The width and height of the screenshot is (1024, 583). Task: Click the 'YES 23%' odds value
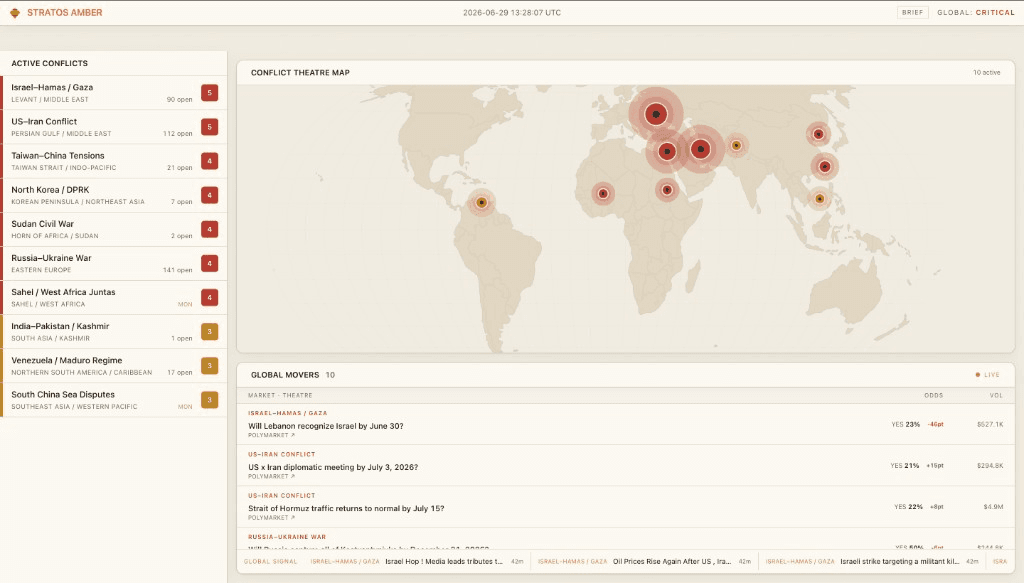point(906,424)
